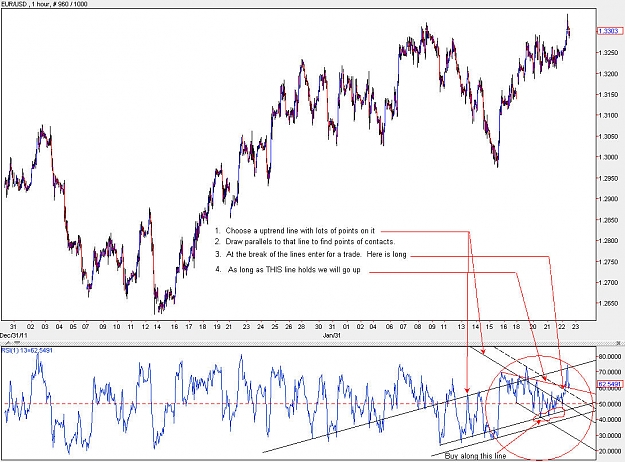Click the 1.3050 price axis label
The height and width of the screenshot is (462, 625).
(x=609, y=136)
